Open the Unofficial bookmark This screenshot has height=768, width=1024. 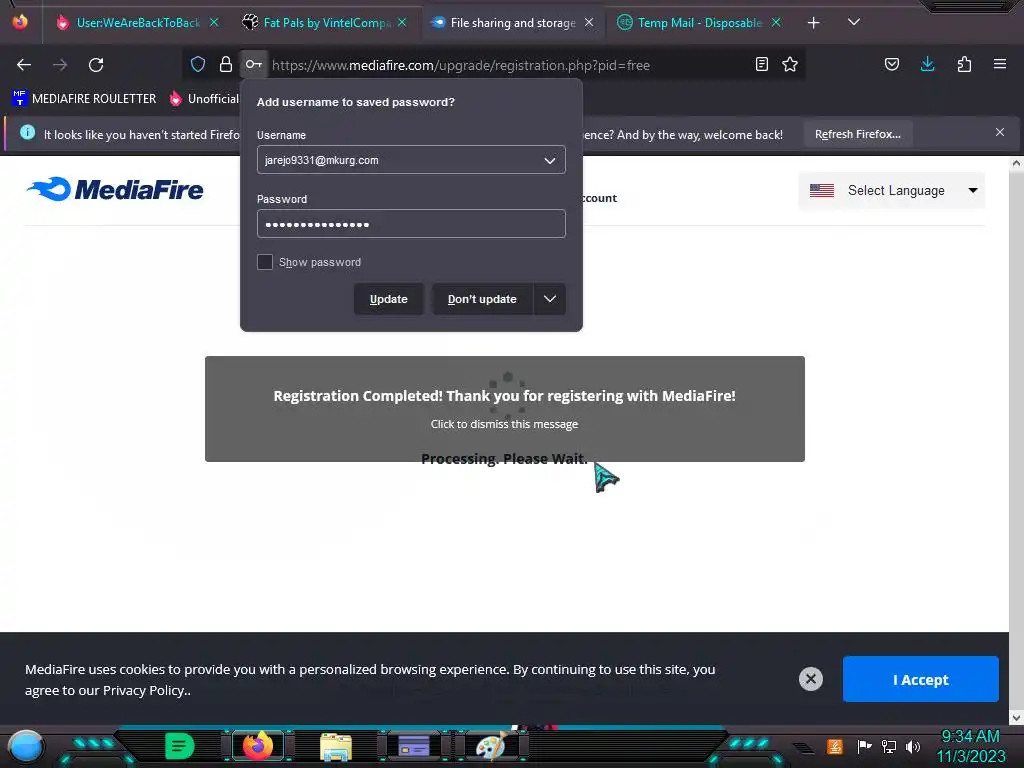click(x=204, y=99)
